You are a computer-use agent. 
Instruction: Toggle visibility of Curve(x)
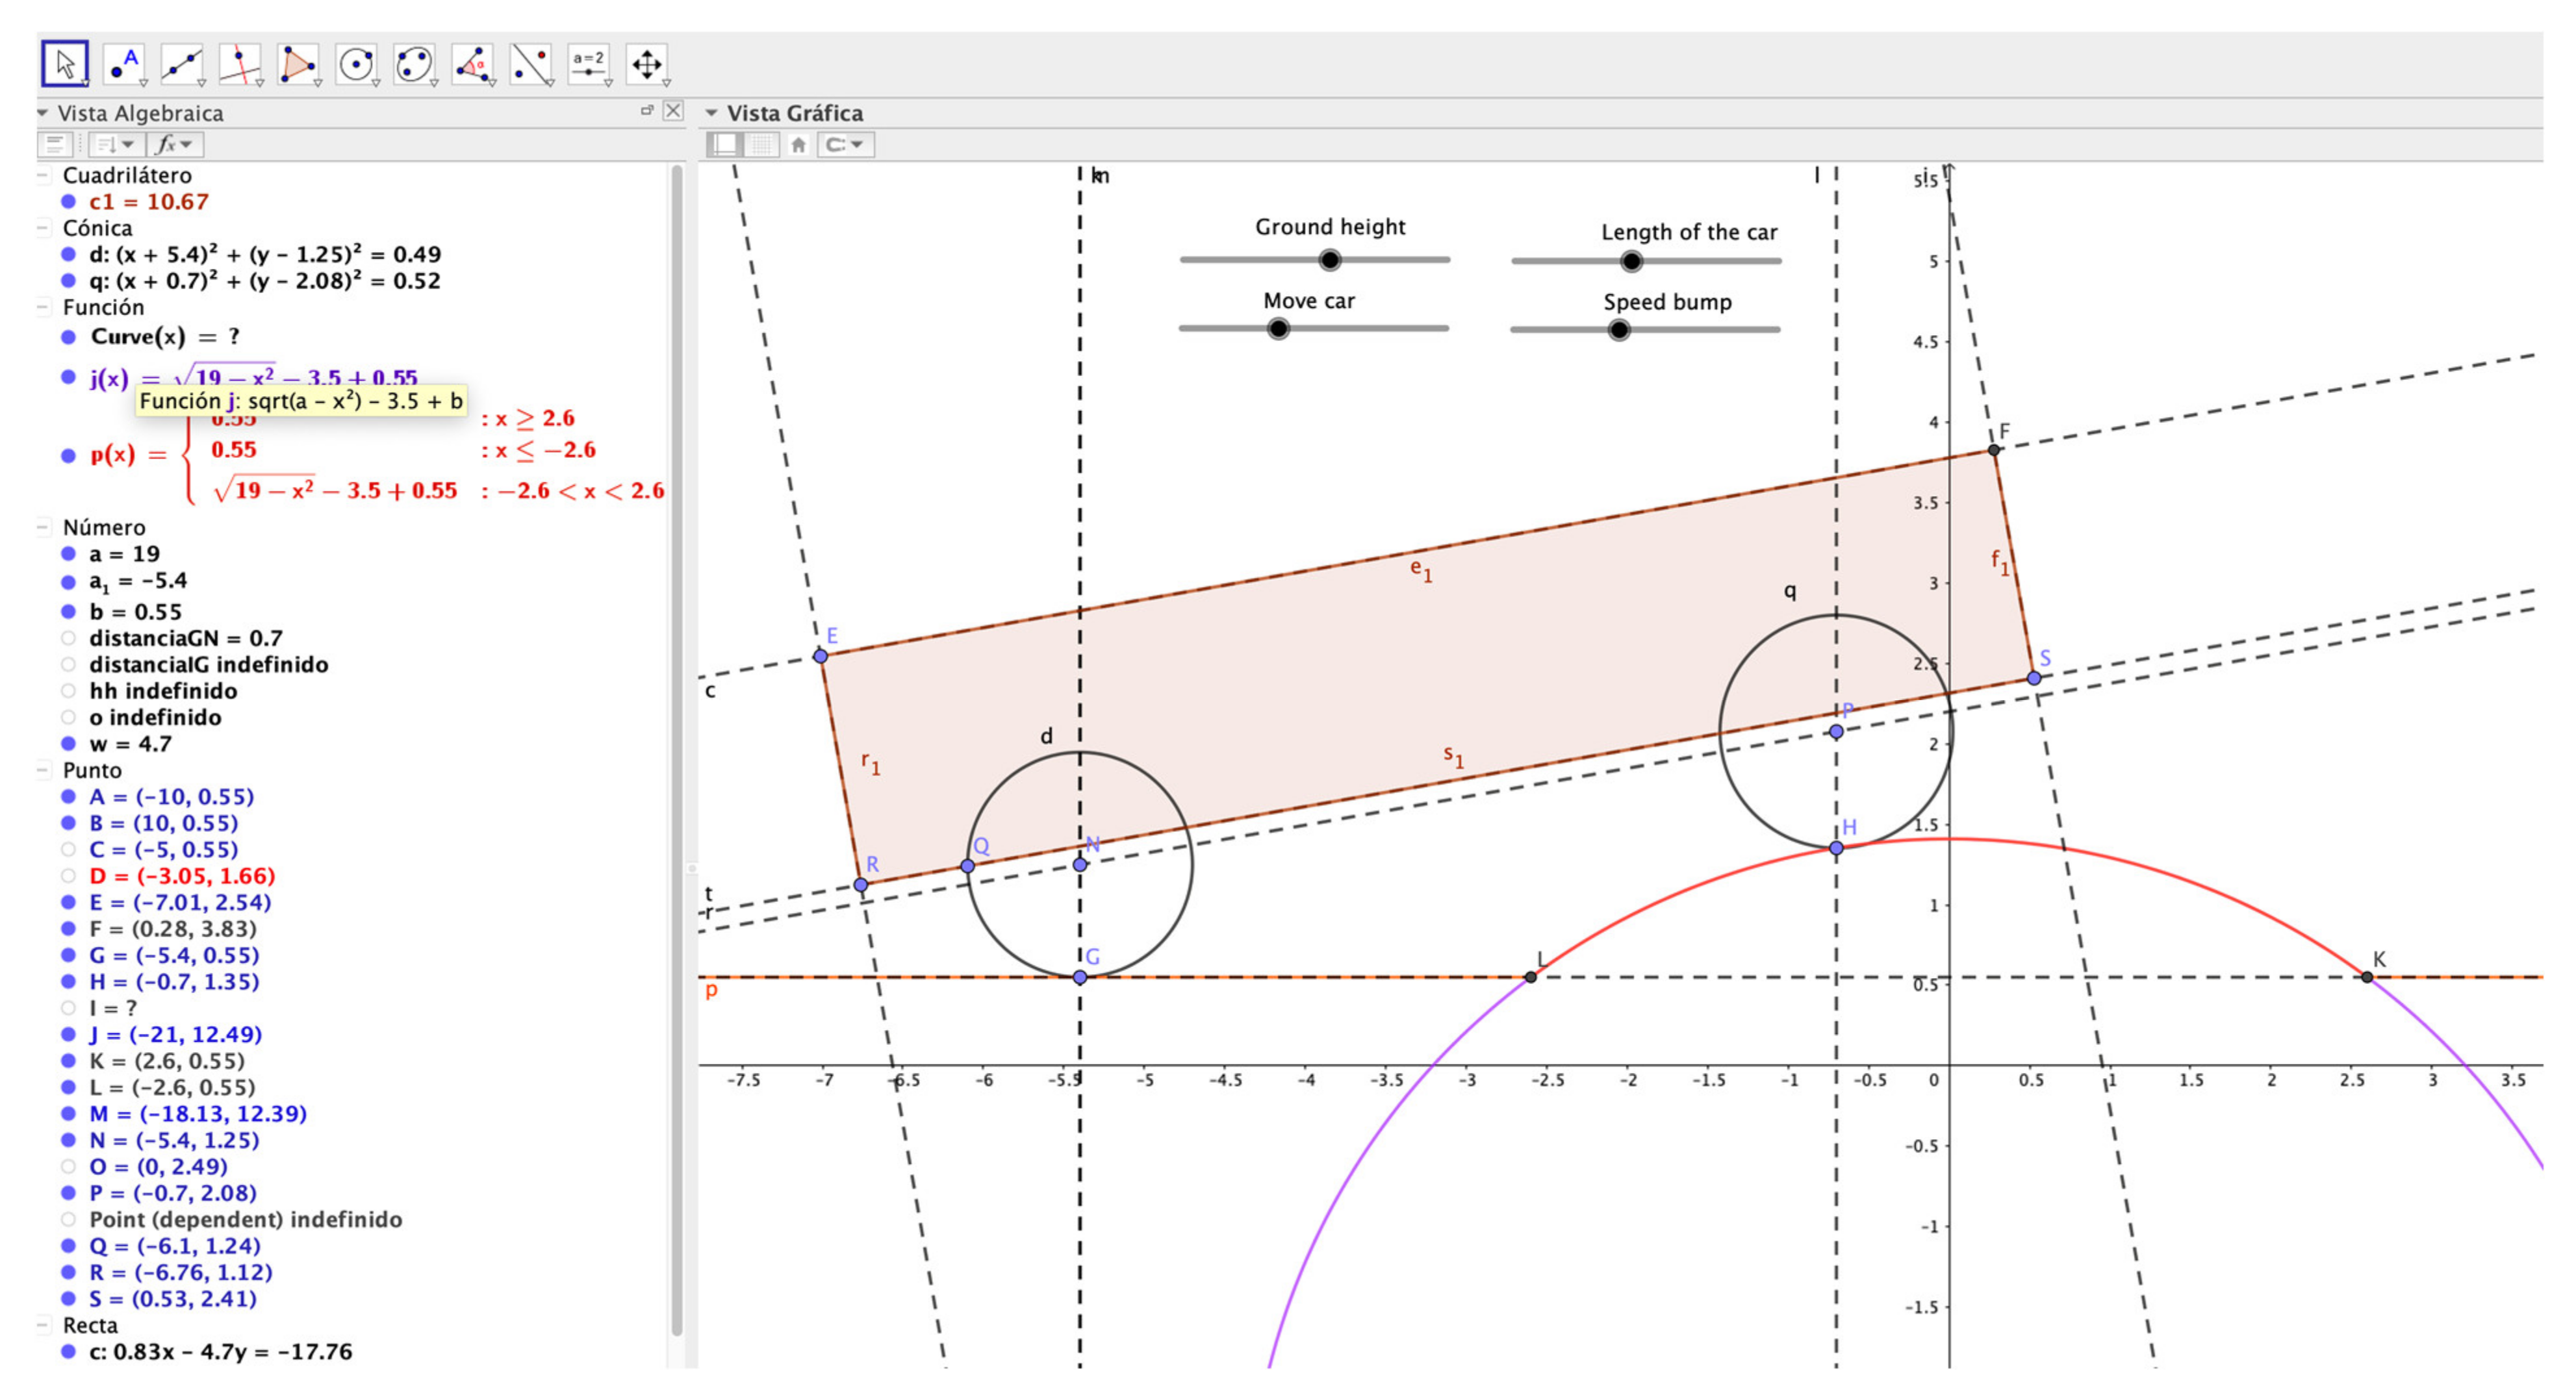click(68, 337)
